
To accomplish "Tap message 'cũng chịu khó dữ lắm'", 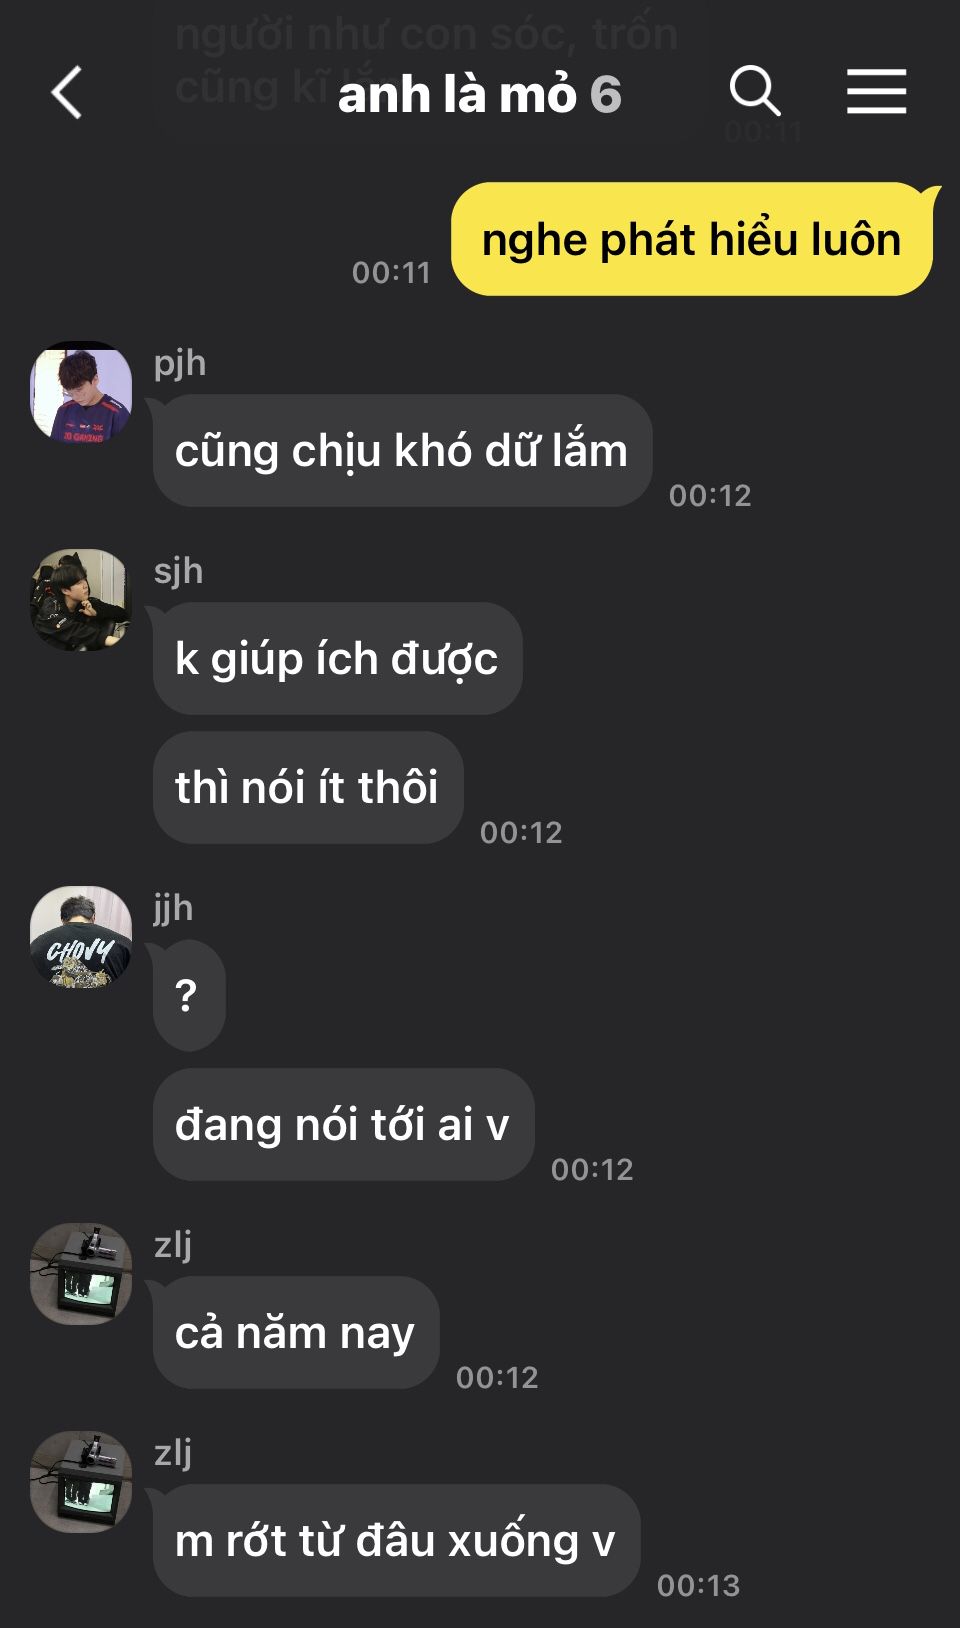I will [x=402, y=450].
